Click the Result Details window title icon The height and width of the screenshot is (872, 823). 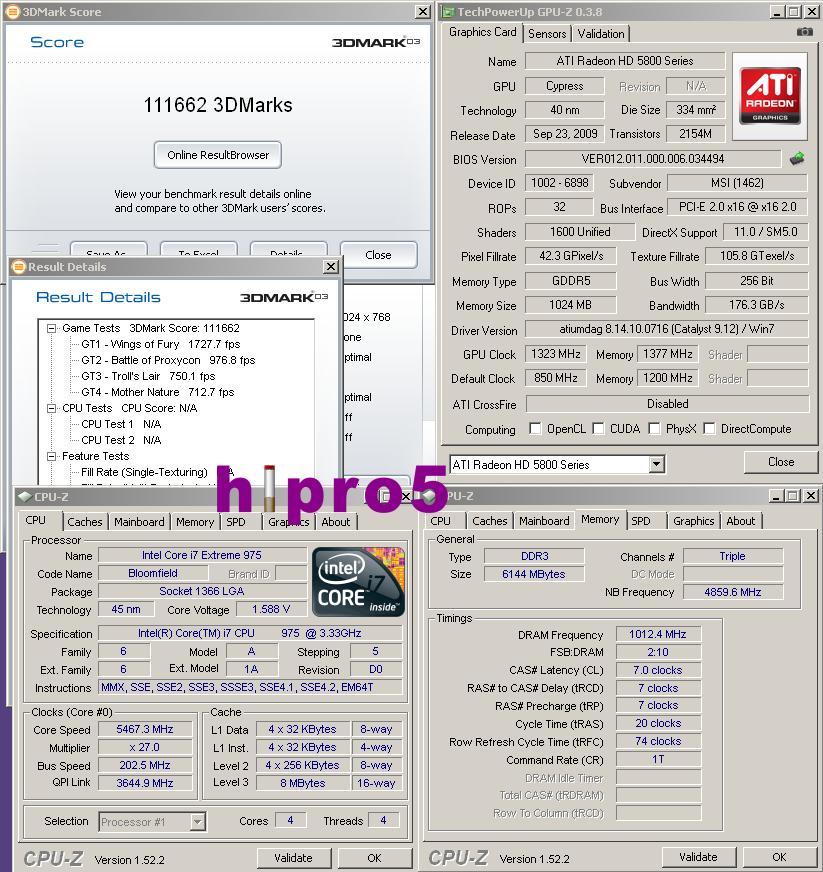pyautogui.click(x=19, y=267)
